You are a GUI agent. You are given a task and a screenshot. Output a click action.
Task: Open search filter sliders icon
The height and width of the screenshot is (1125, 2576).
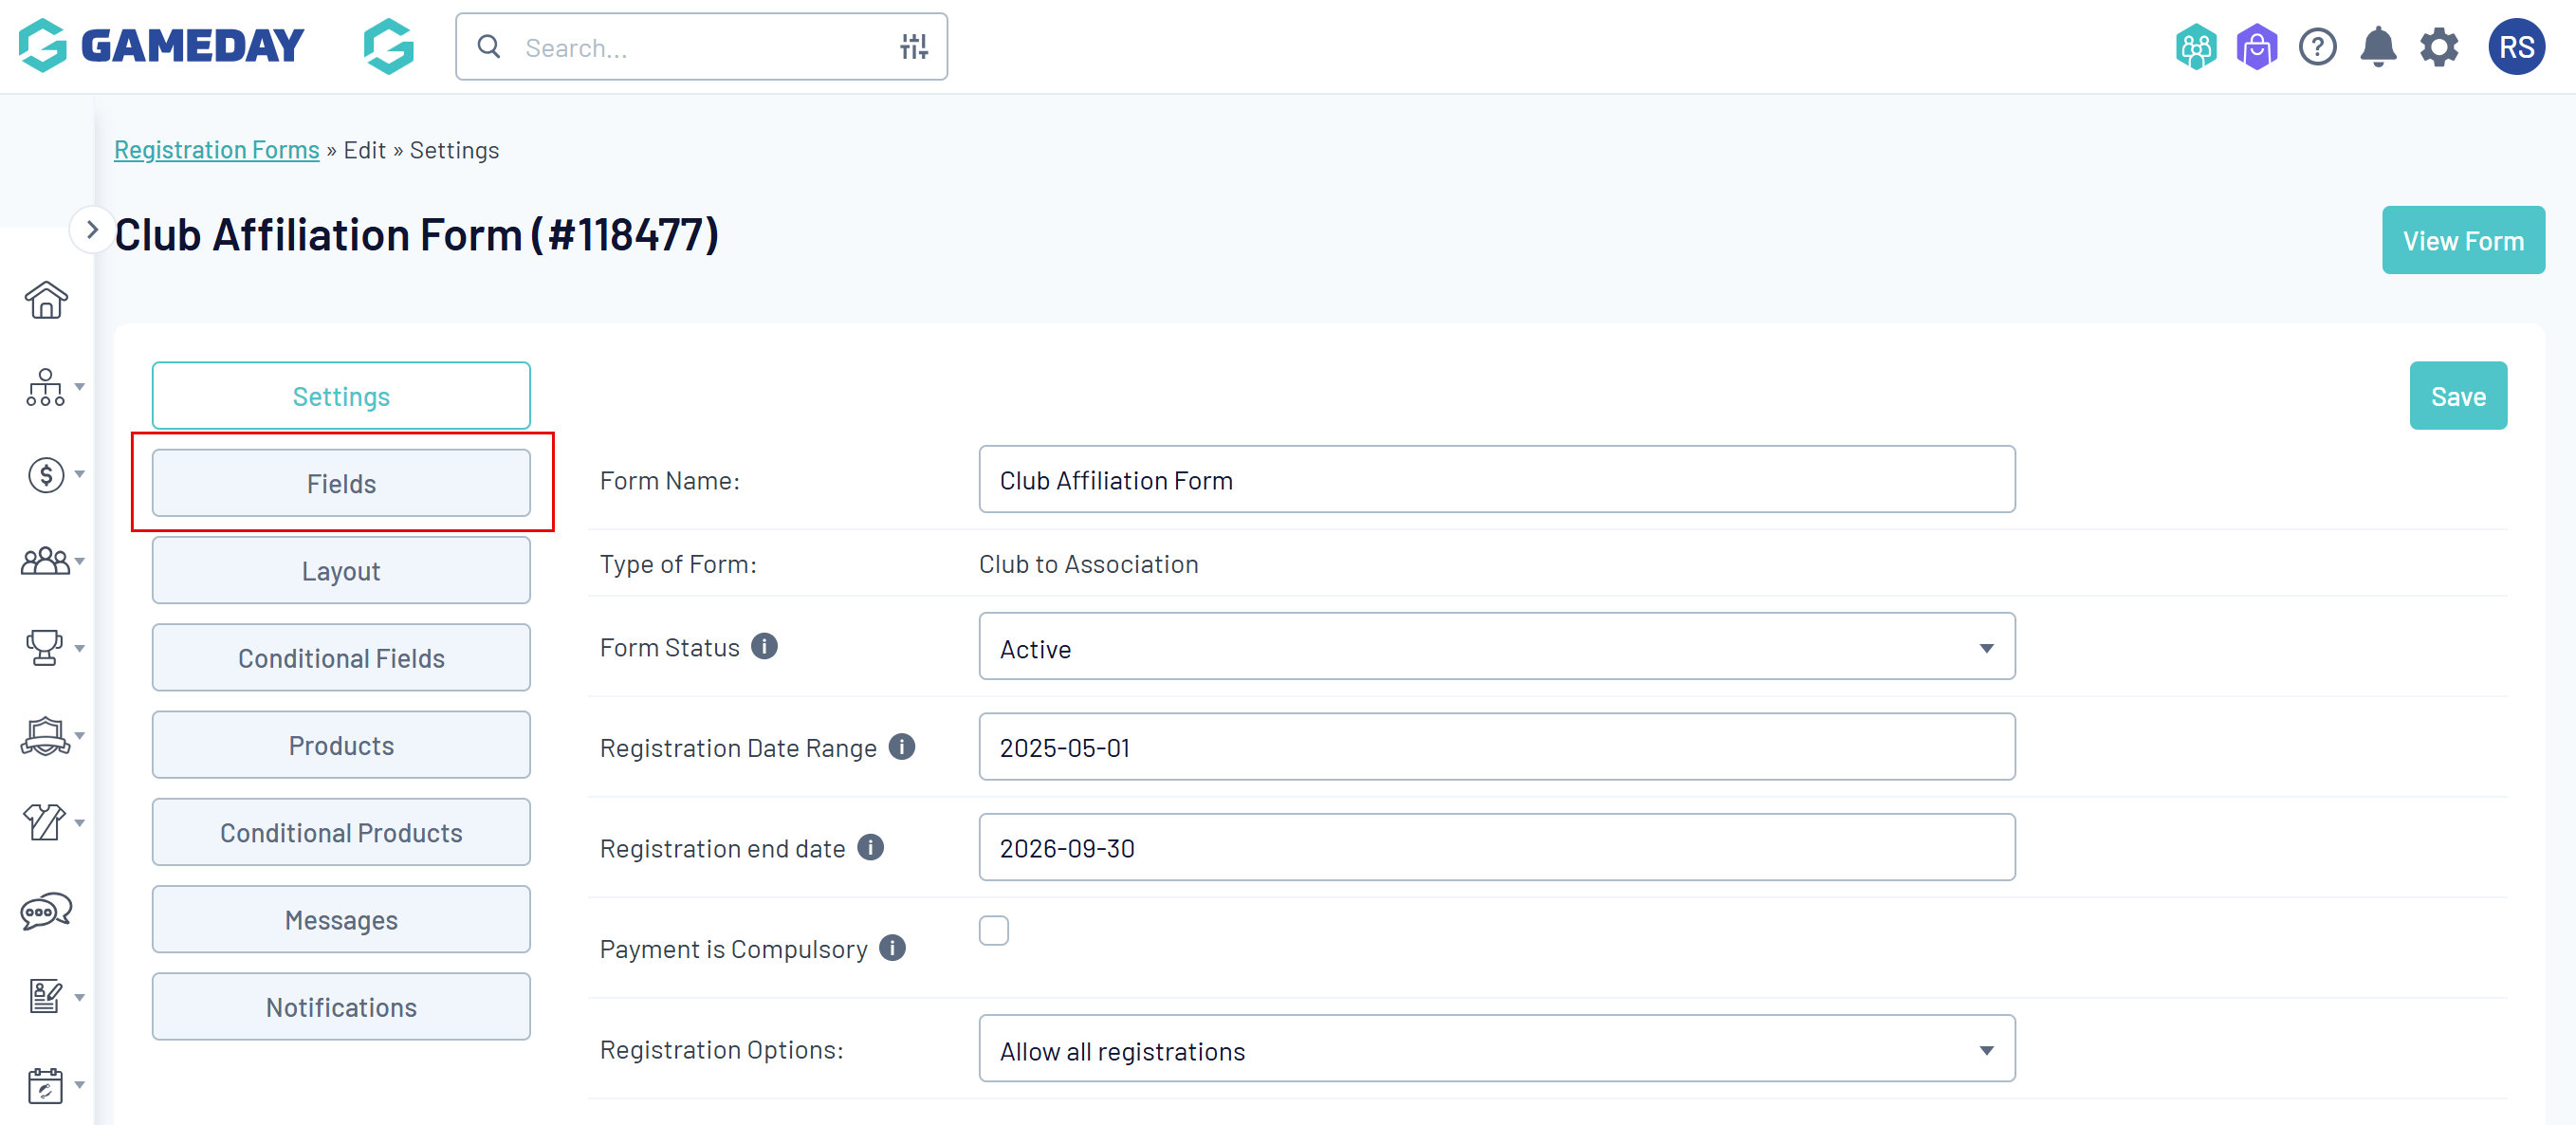914,47
